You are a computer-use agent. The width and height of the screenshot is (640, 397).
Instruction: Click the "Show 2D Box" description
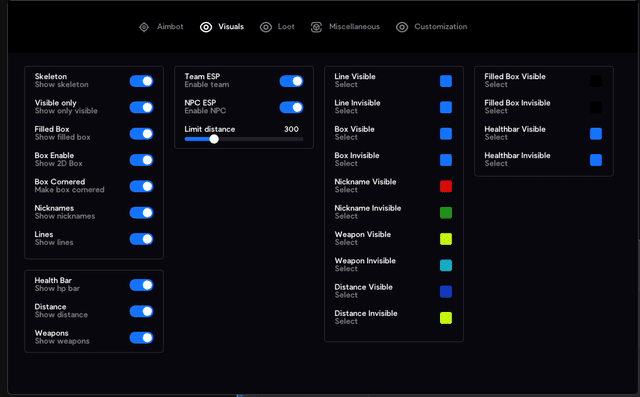coord(58,164)
